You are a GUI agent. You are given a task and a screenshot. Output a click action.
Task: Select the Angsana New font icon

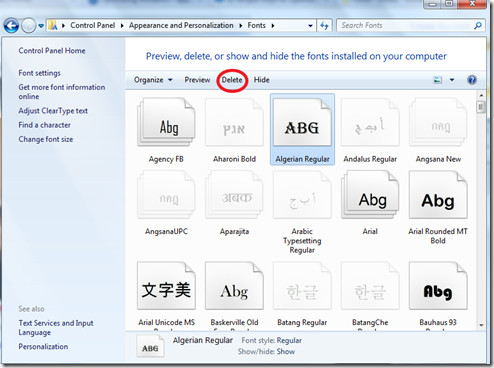pyautogui.click(x=438, y=122)
